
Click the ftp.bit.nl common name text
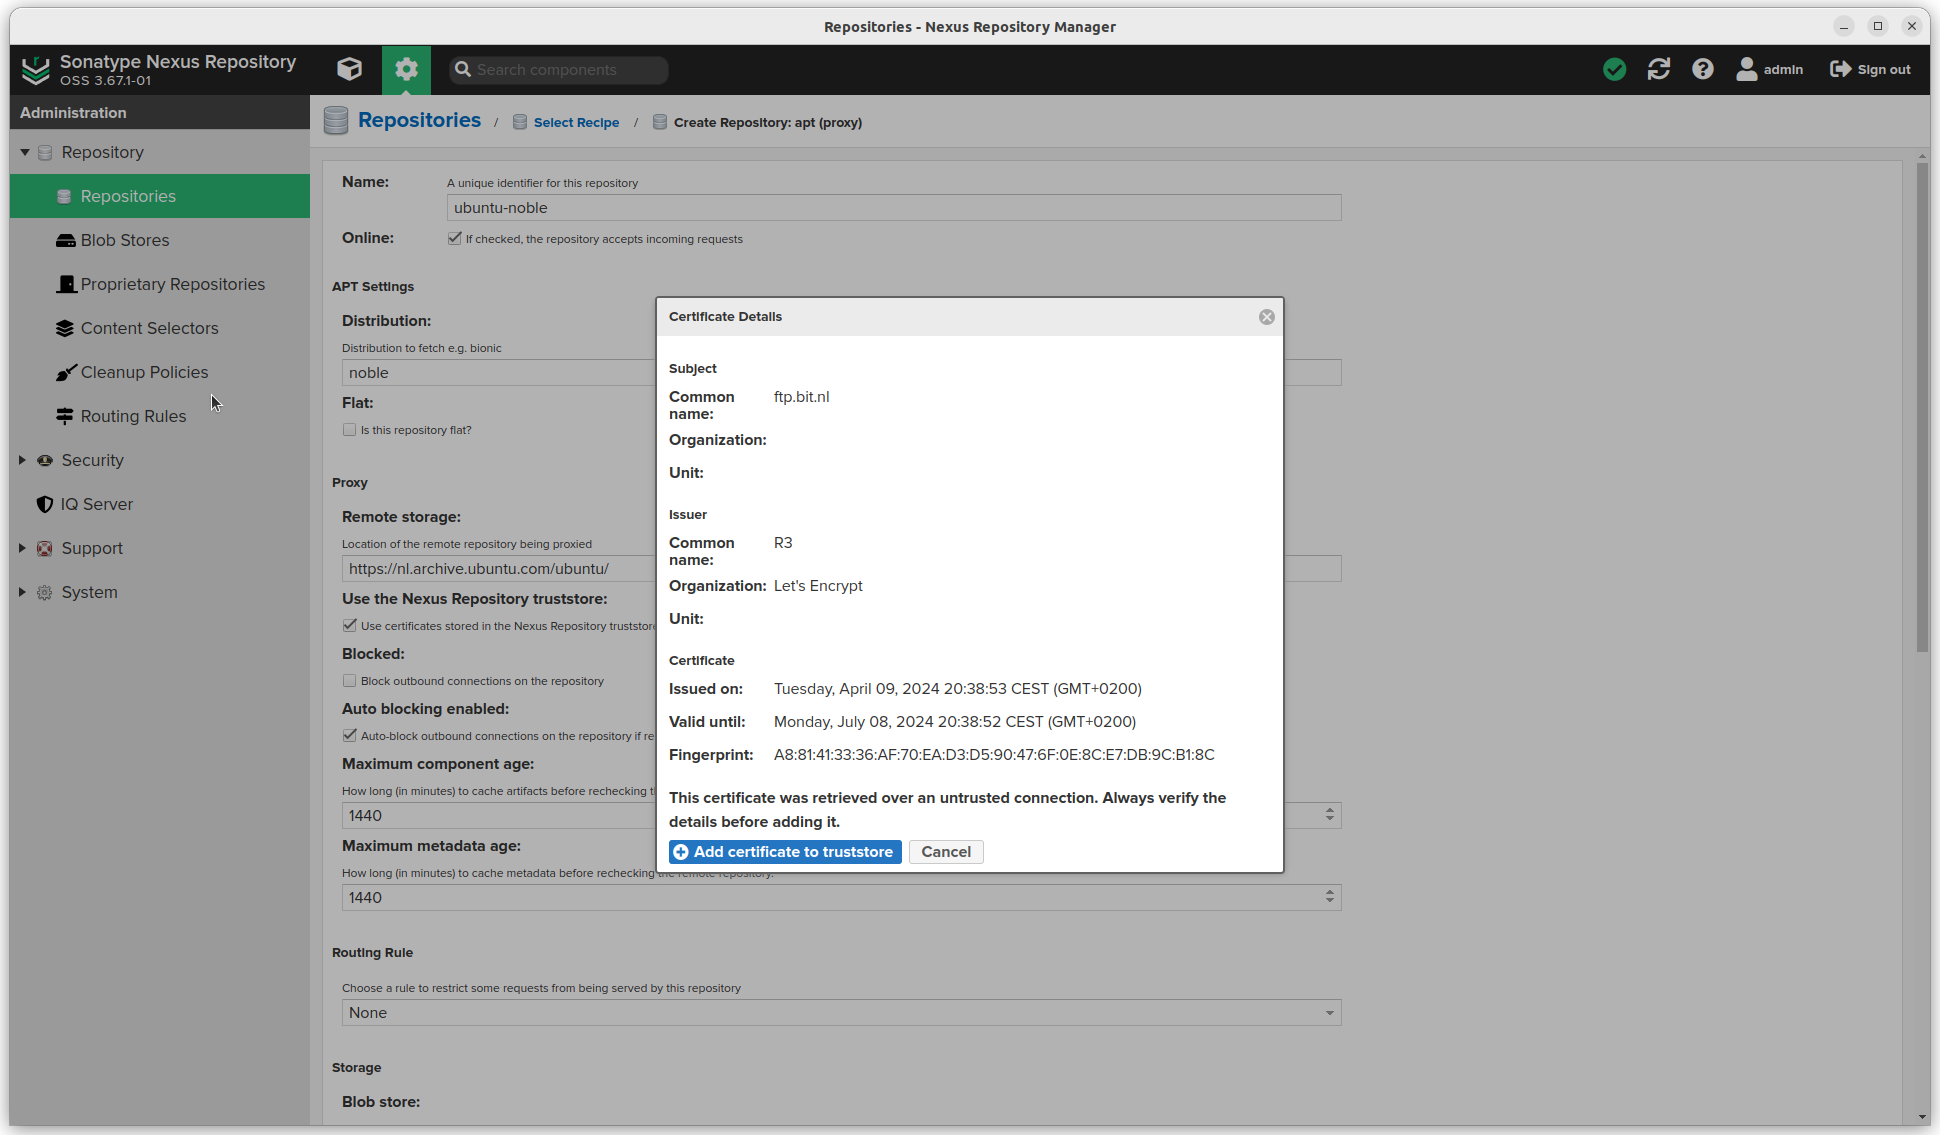[801, 397]
